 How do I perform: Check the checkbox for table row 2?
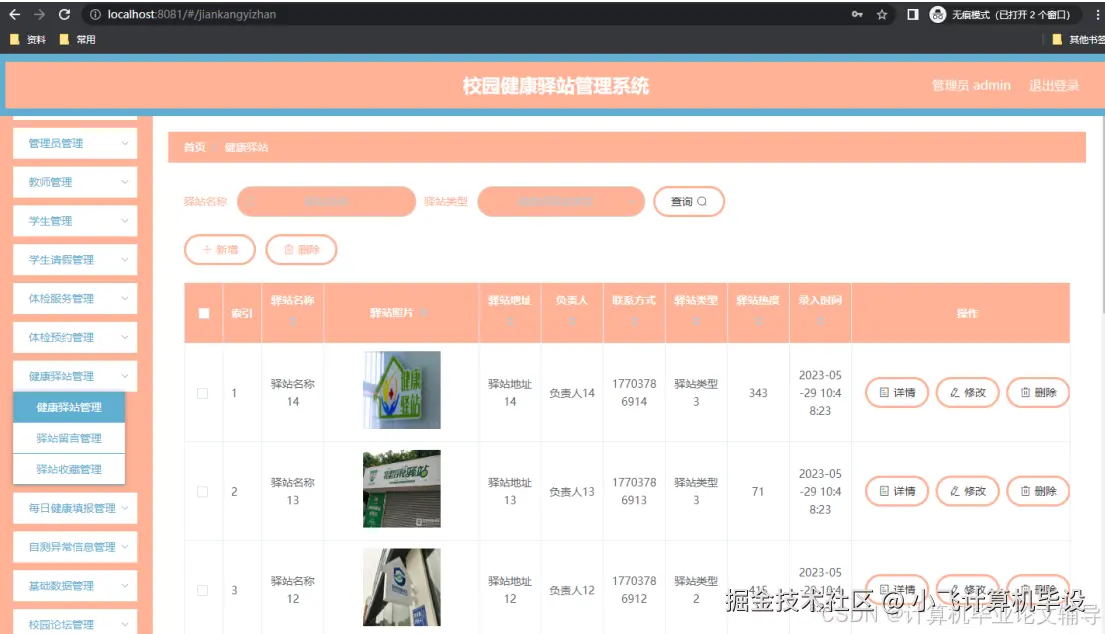(203, 491)
